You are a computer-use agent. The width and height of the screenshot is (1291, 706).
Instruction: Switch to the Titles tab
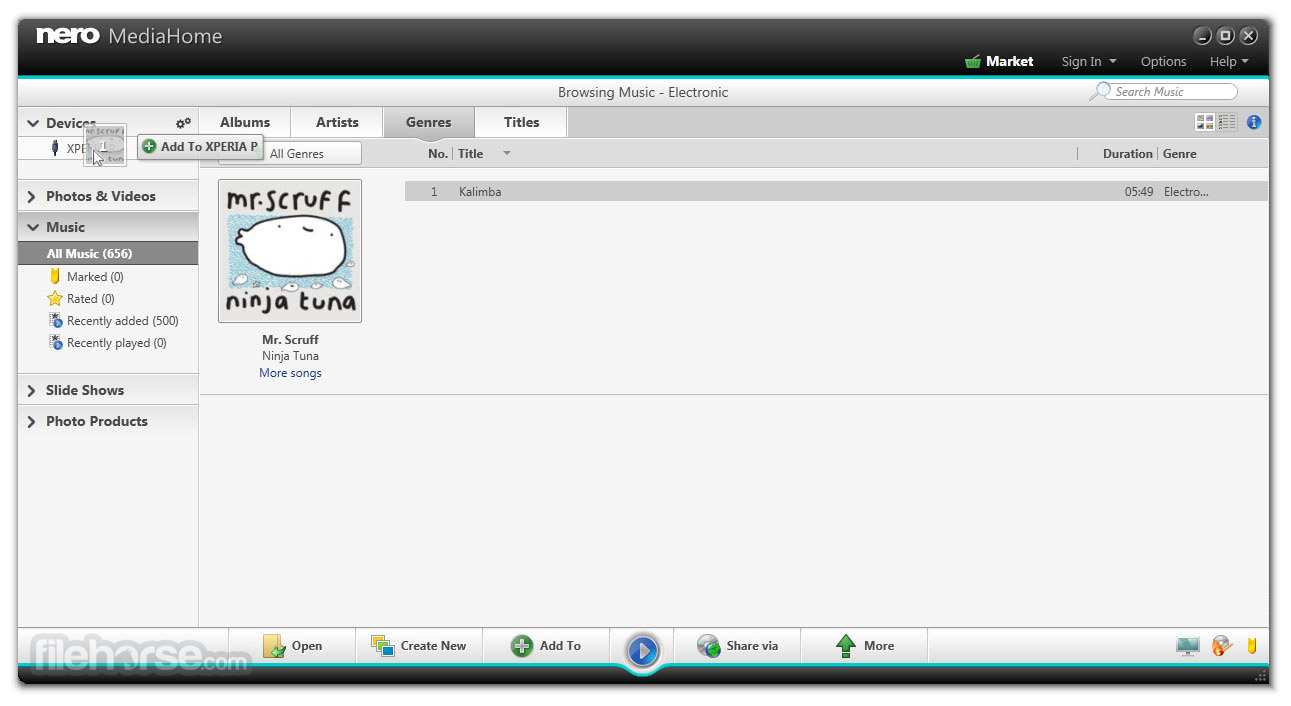(521, 122)
